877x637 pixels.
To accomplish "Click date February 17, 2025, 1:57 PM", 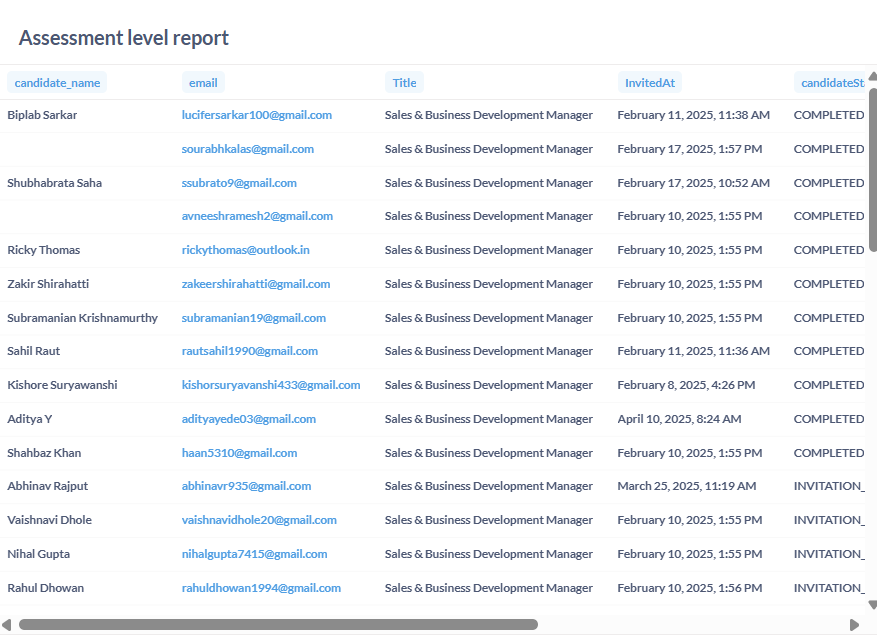I will pyautogui.click(x=690, y=149).
